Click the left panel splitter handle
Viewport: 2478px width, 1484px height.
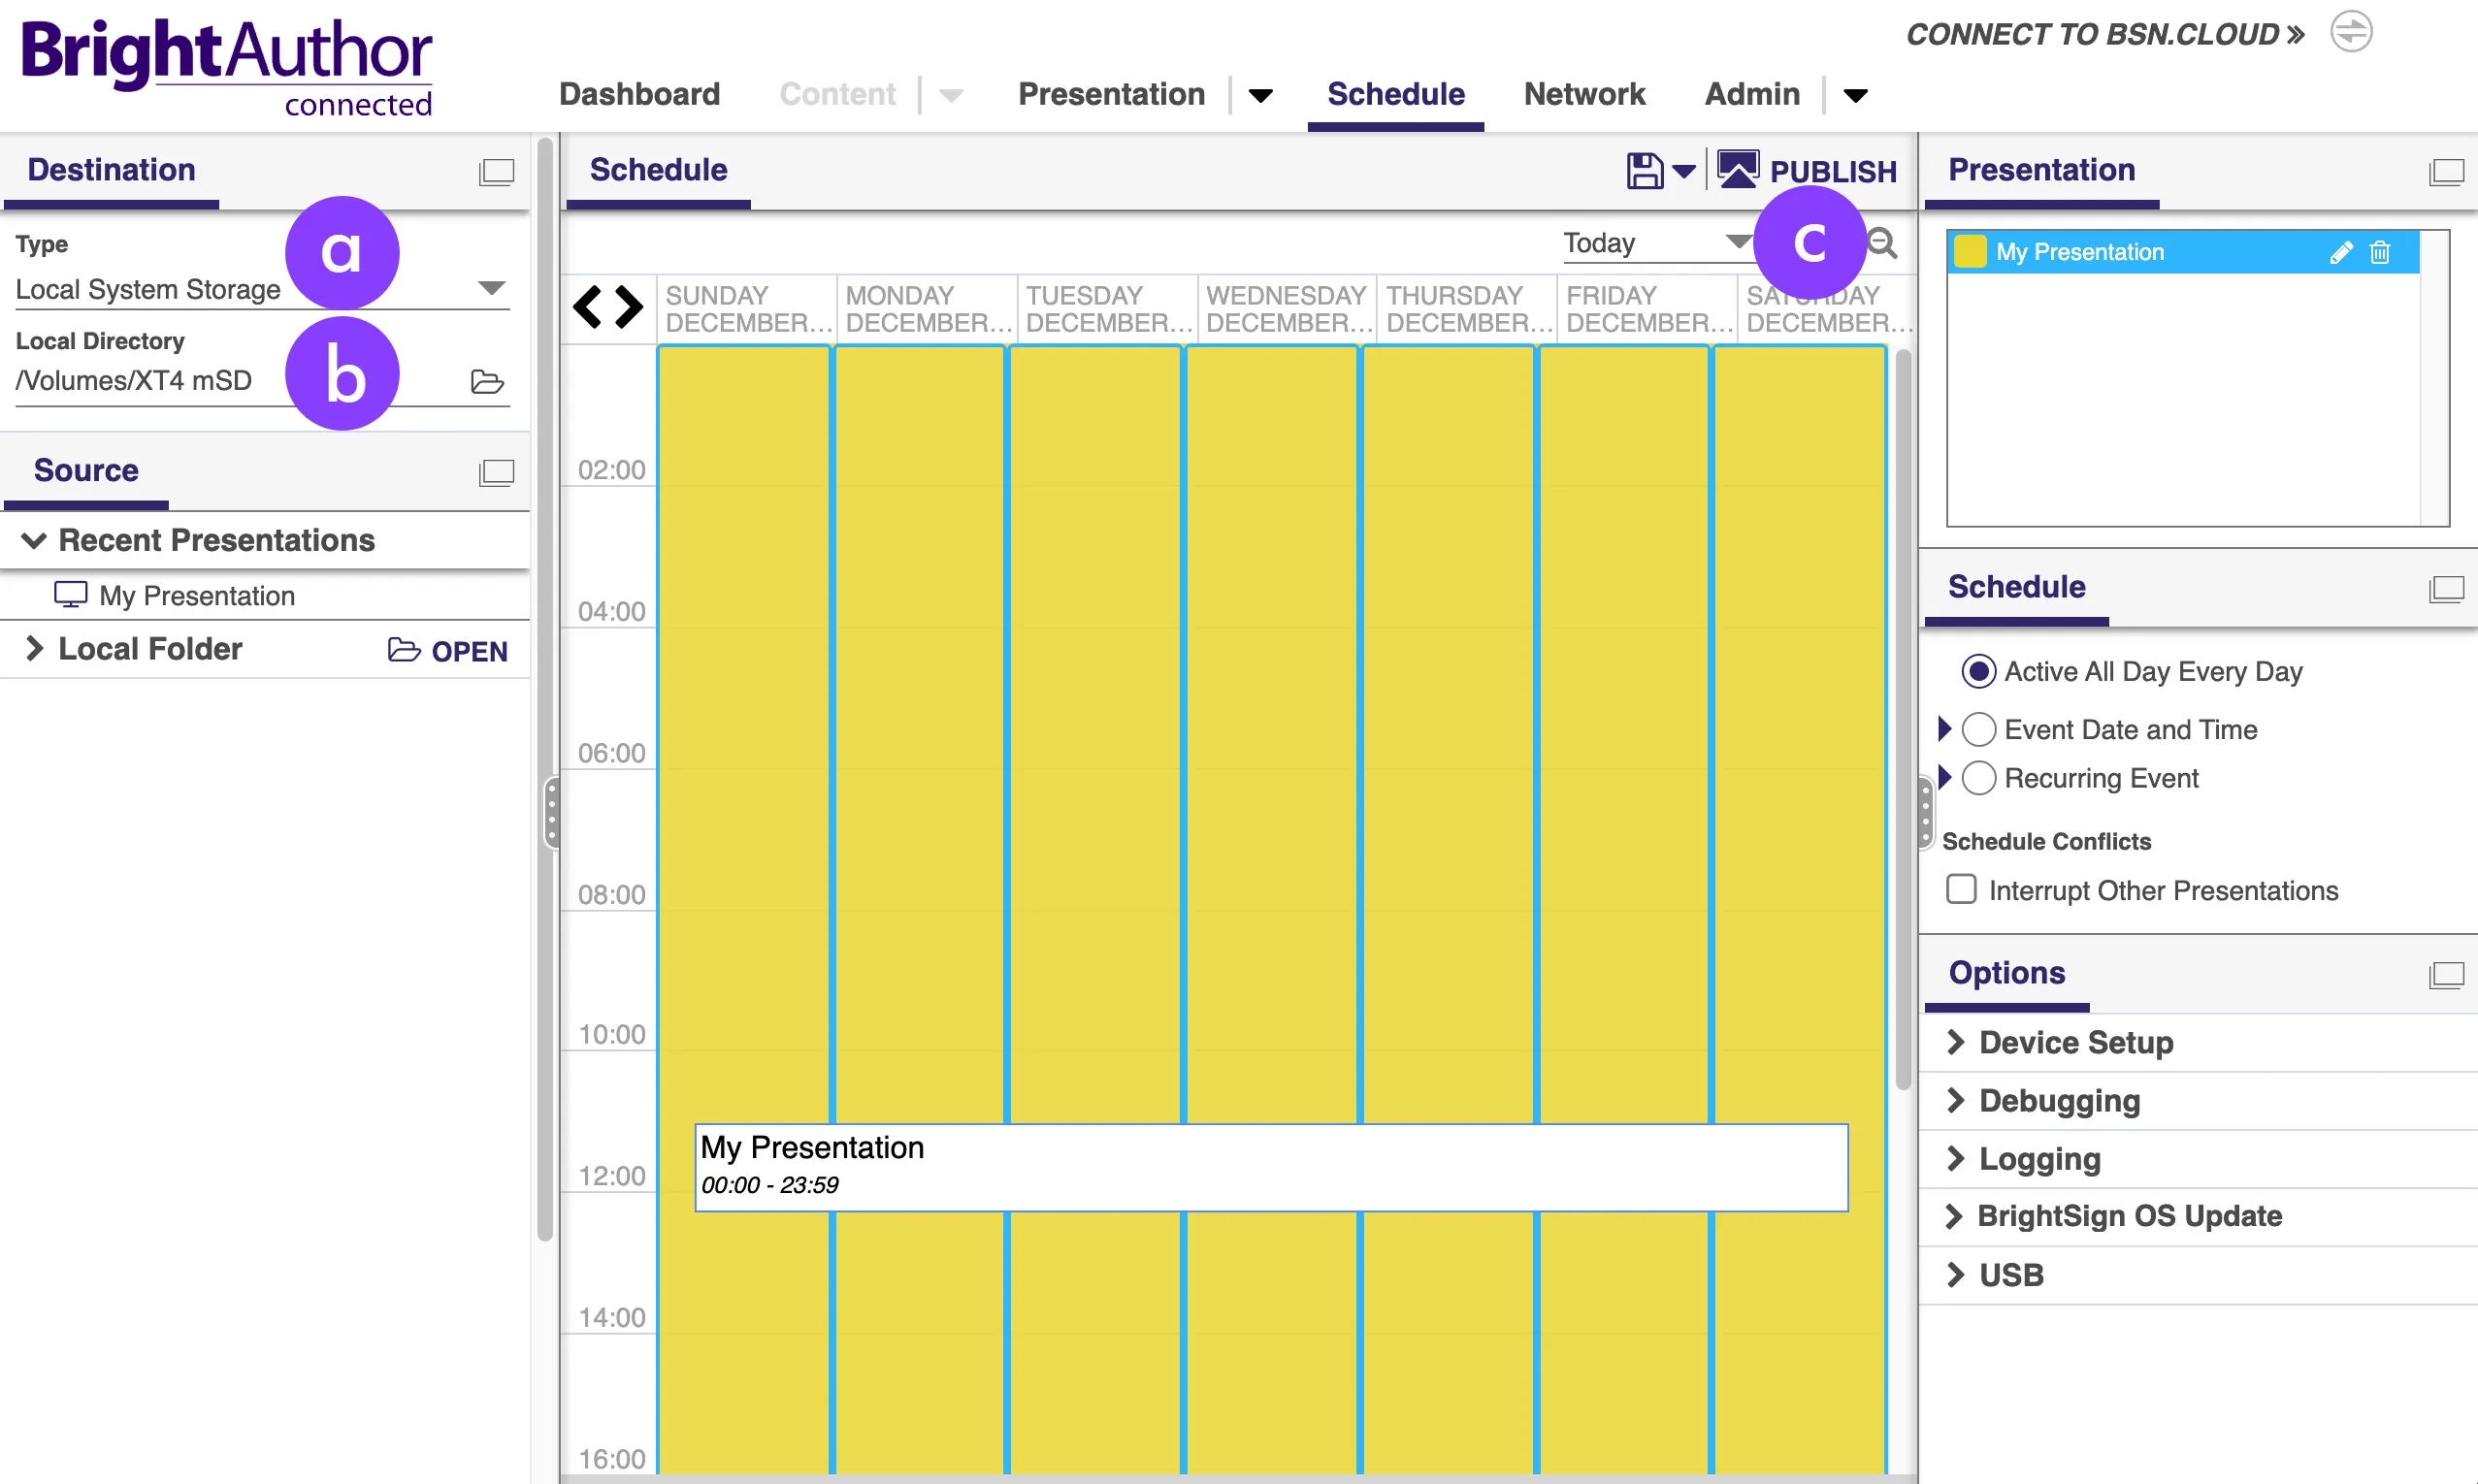[x=551, y=812]
